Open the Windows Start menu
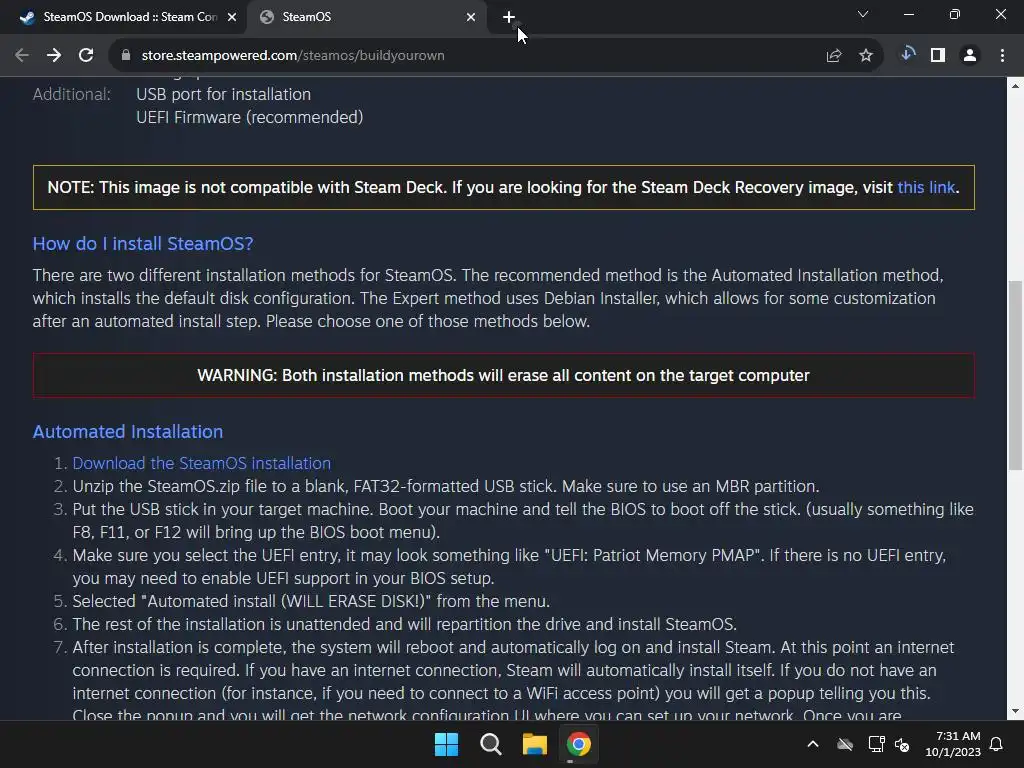This screenshot has width=1024, height=768. [447, 744]
